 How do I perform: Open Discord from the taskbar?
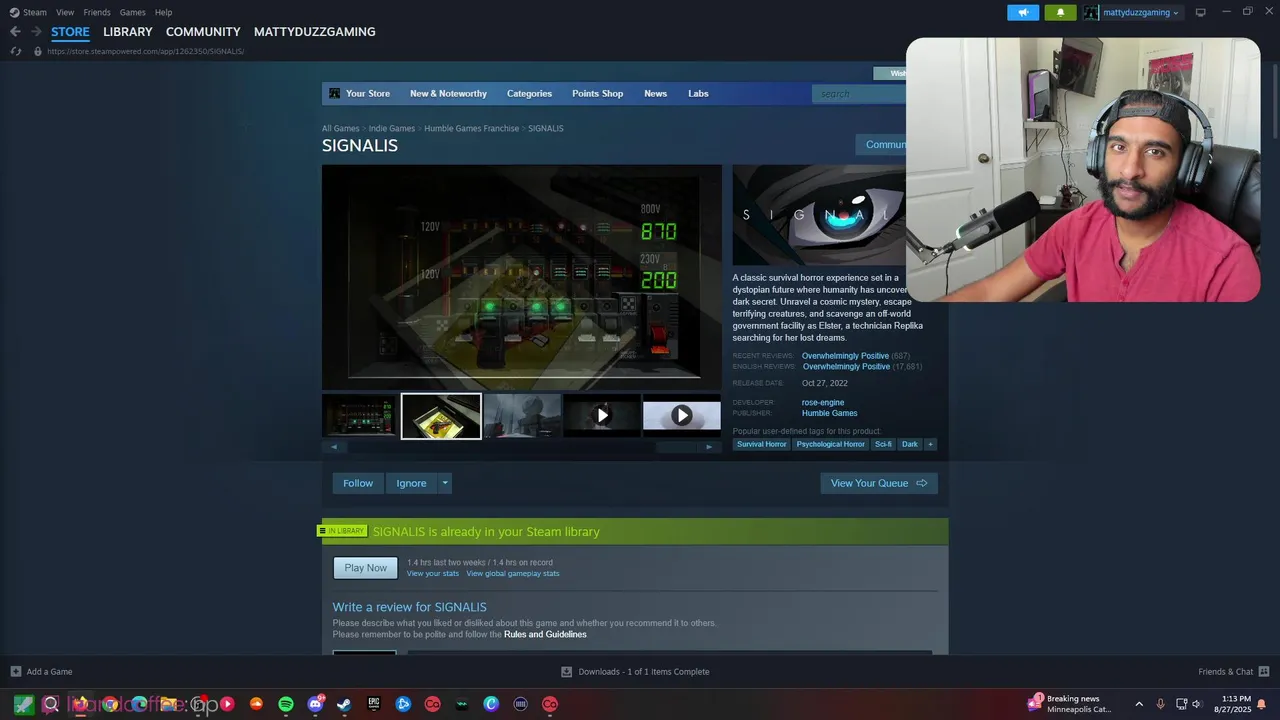(316, 704)
